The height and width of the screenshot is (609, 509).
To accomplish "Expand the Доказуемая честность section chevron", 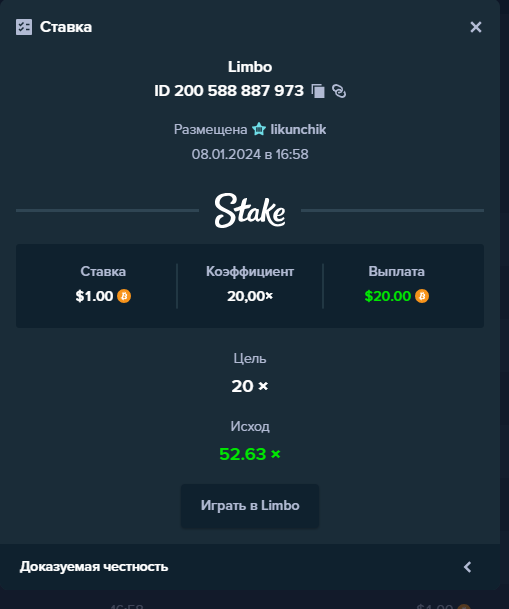I will 468,567.
